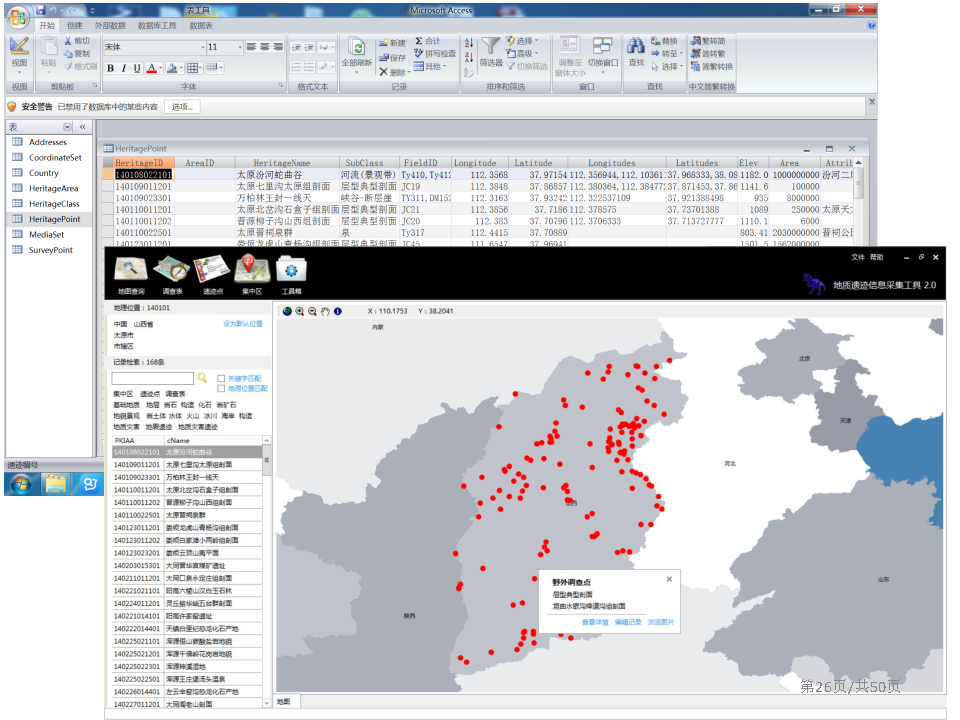Select the blue identify info map tool
This screenshot has width=960, height=720.
click(x=337, y=311)
